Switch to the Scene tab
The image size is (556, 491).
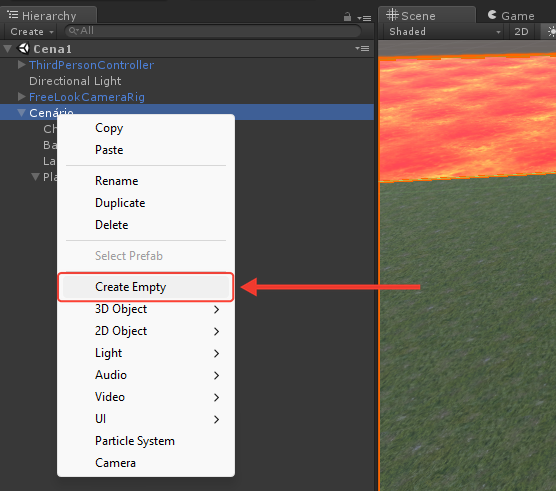point(427,16)
